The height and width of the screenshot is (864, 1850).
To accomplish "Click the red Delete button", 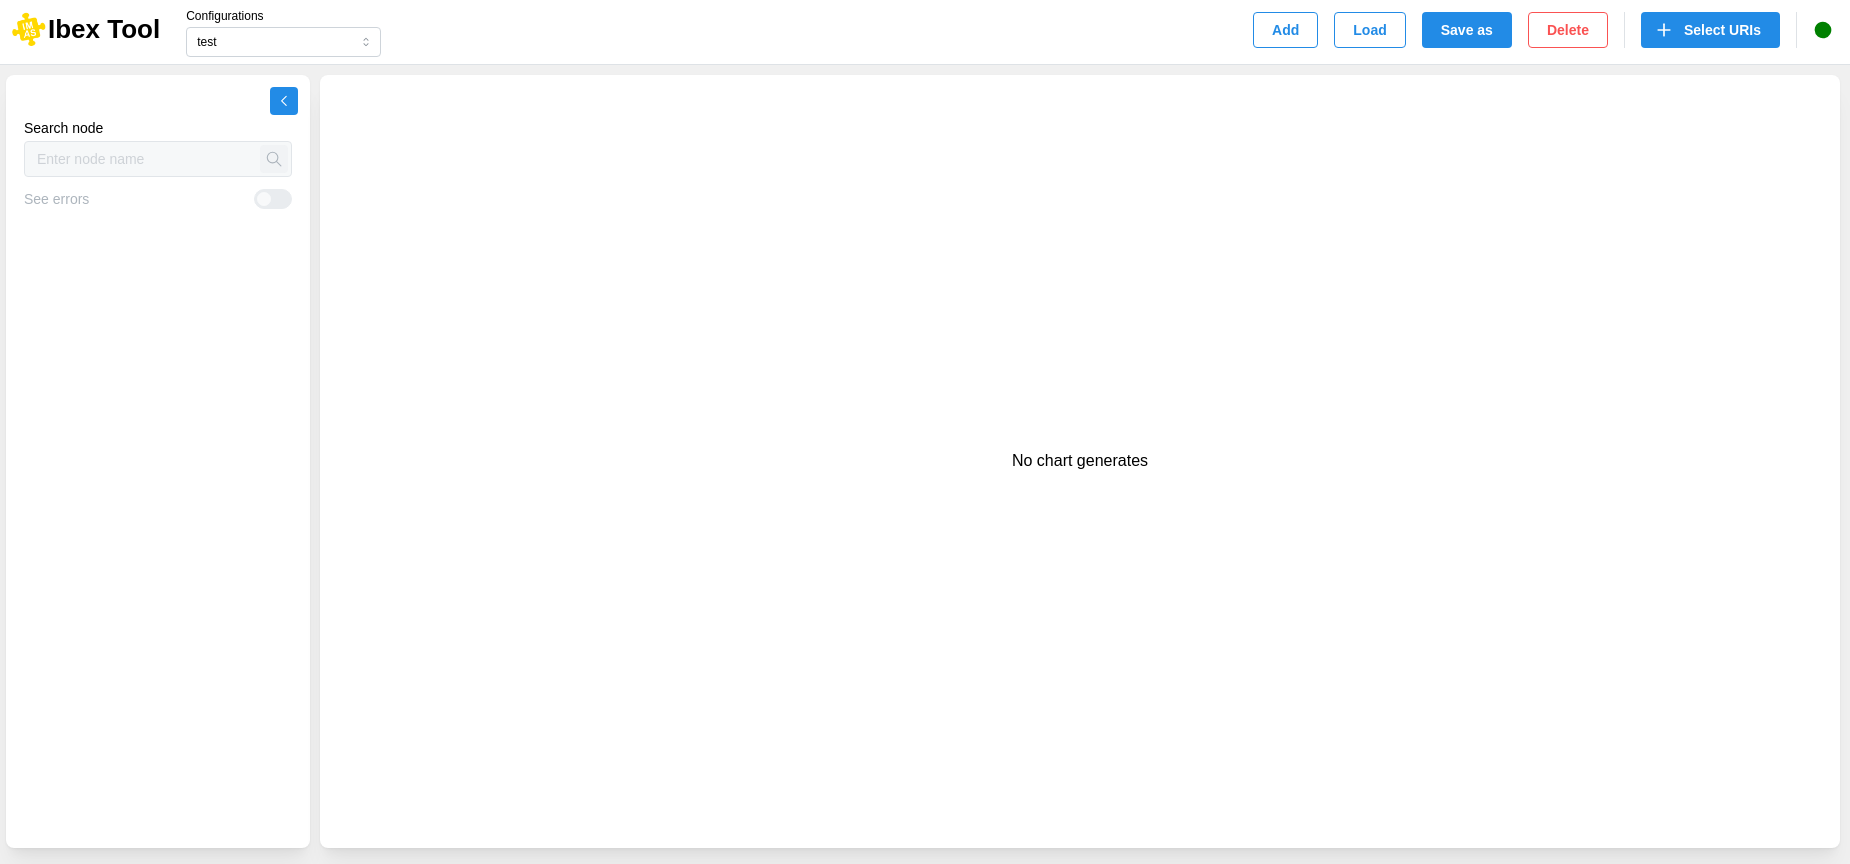I will point(1567,30).
